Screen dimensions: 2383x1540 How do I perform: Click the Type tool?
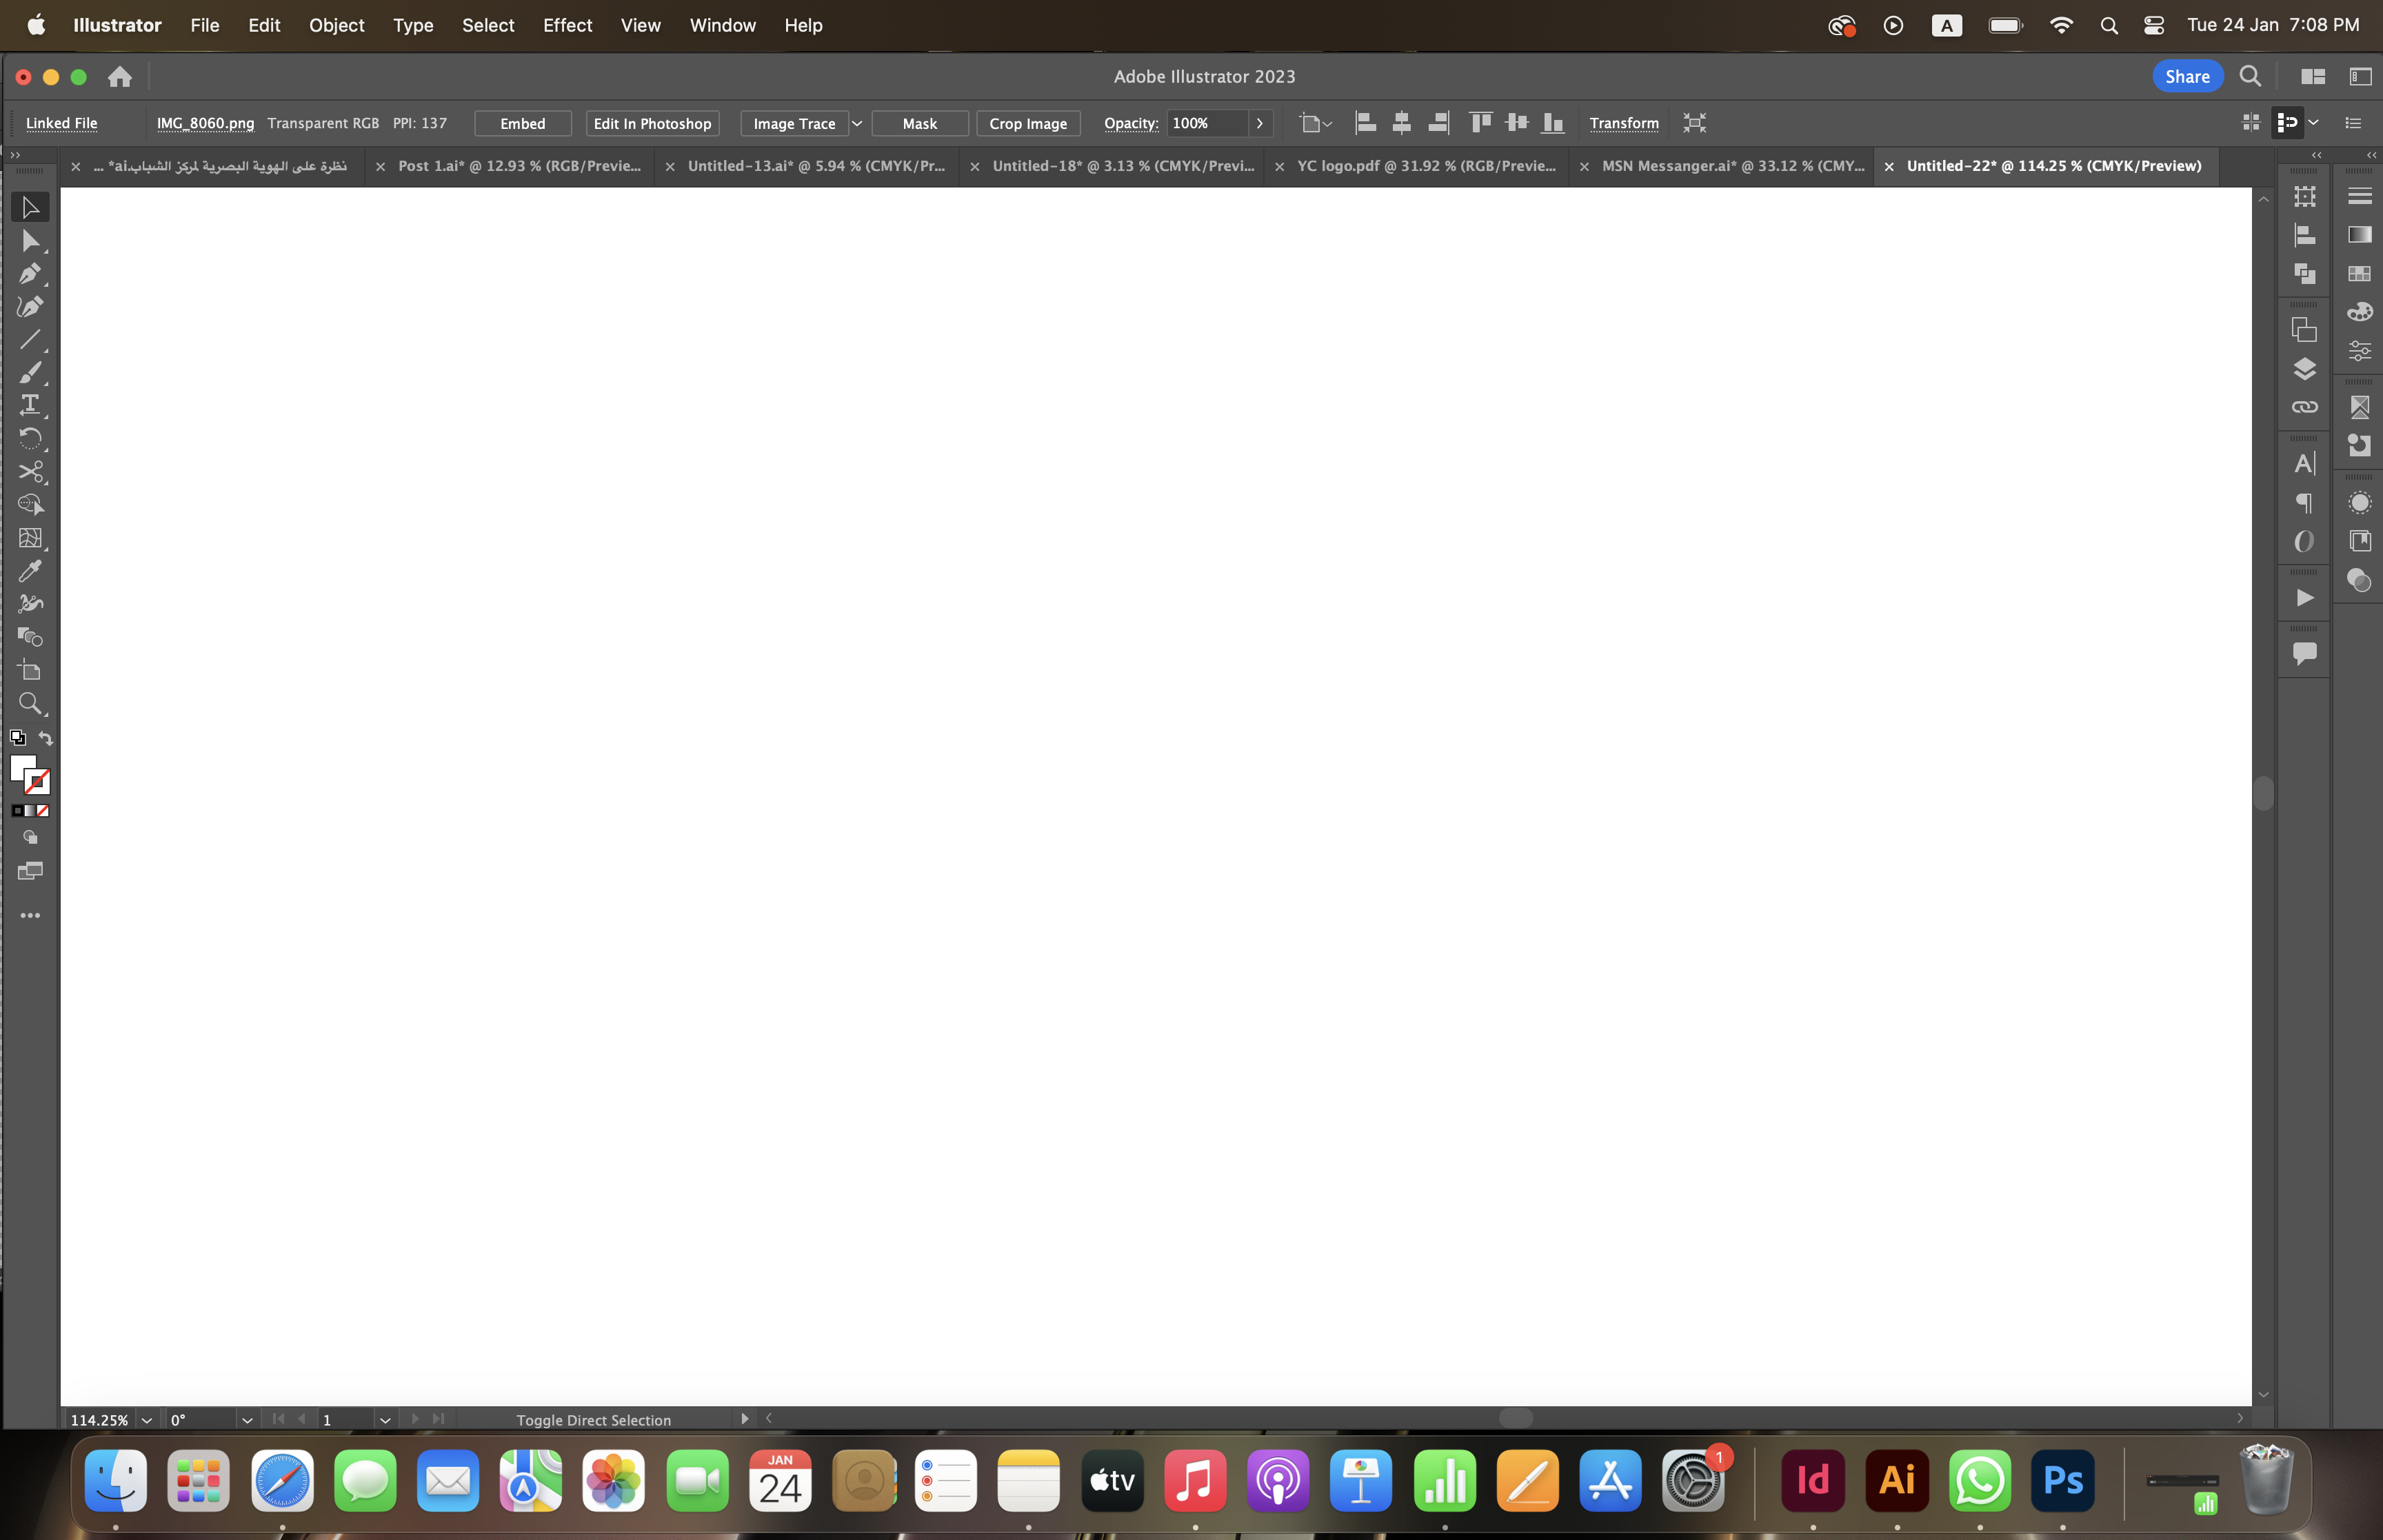pos(30,405)
